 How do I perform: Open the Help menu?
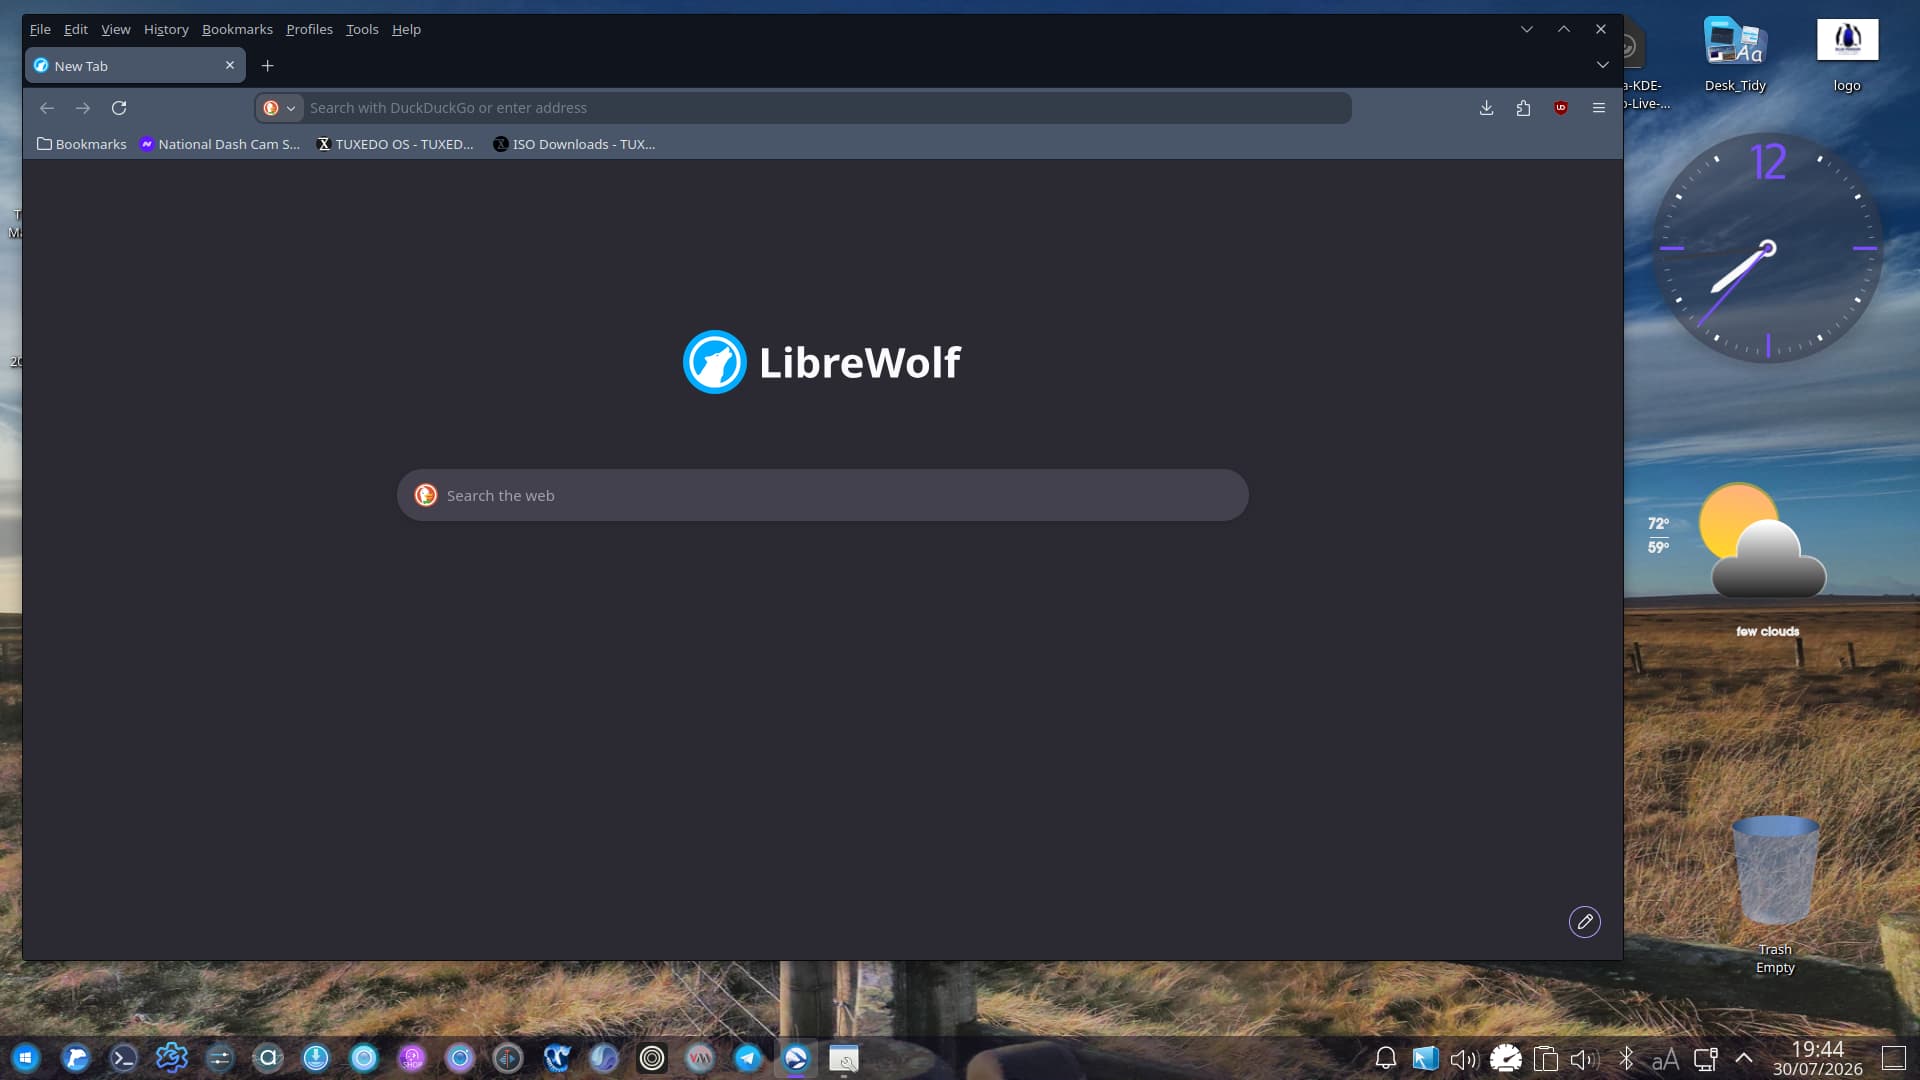click(406, 29)
